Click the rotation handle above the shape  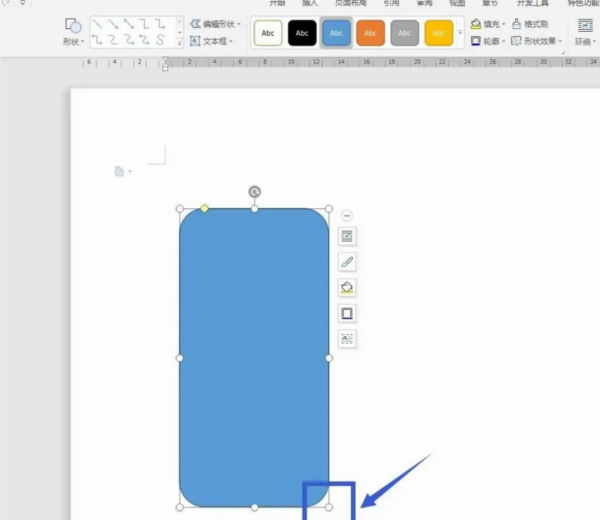tap(254, 191)
